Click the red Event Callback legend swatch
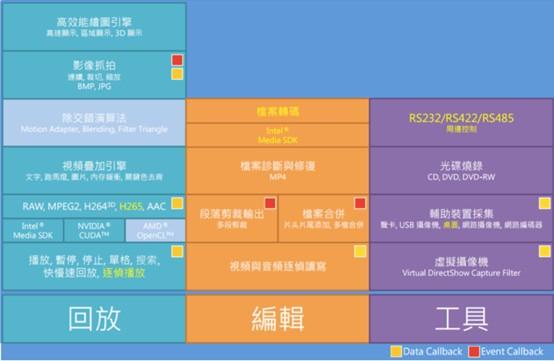This screenshot has width=554, height=361. tap(474, 351)
